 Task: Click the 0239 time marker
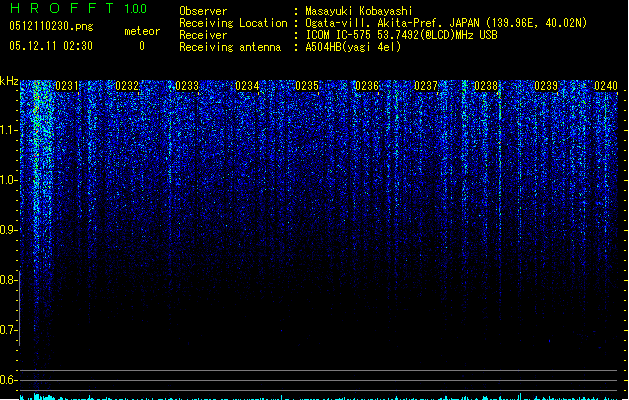[546, 86]
